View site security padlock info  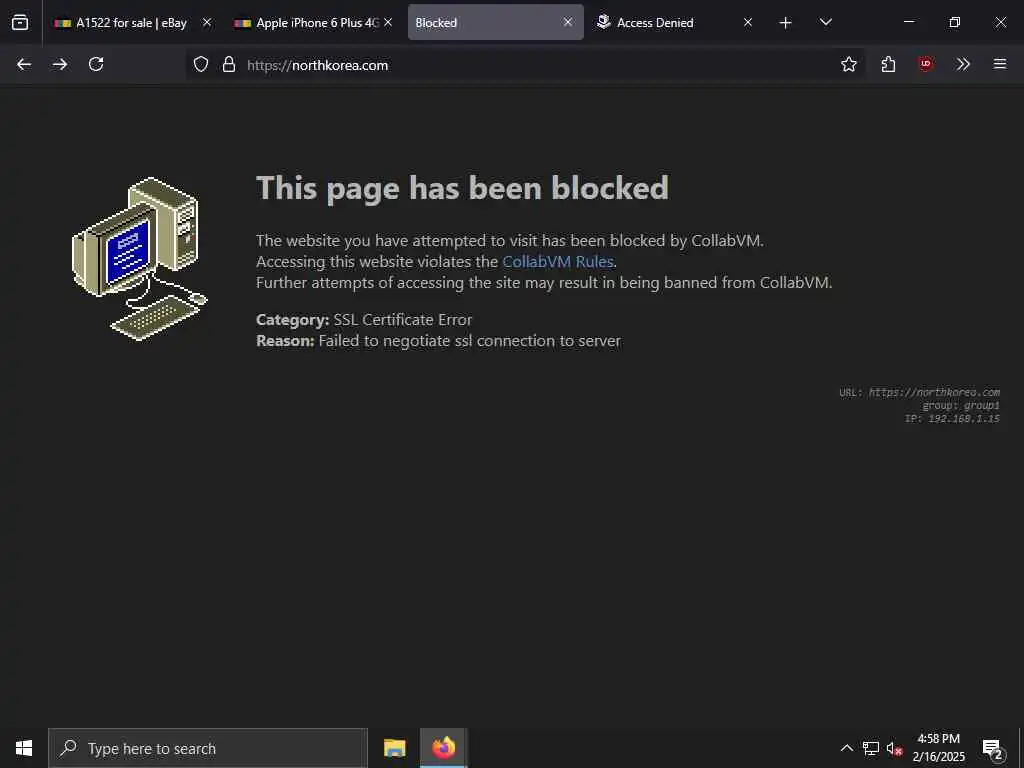pyautogui.click(x=229, y=64)
